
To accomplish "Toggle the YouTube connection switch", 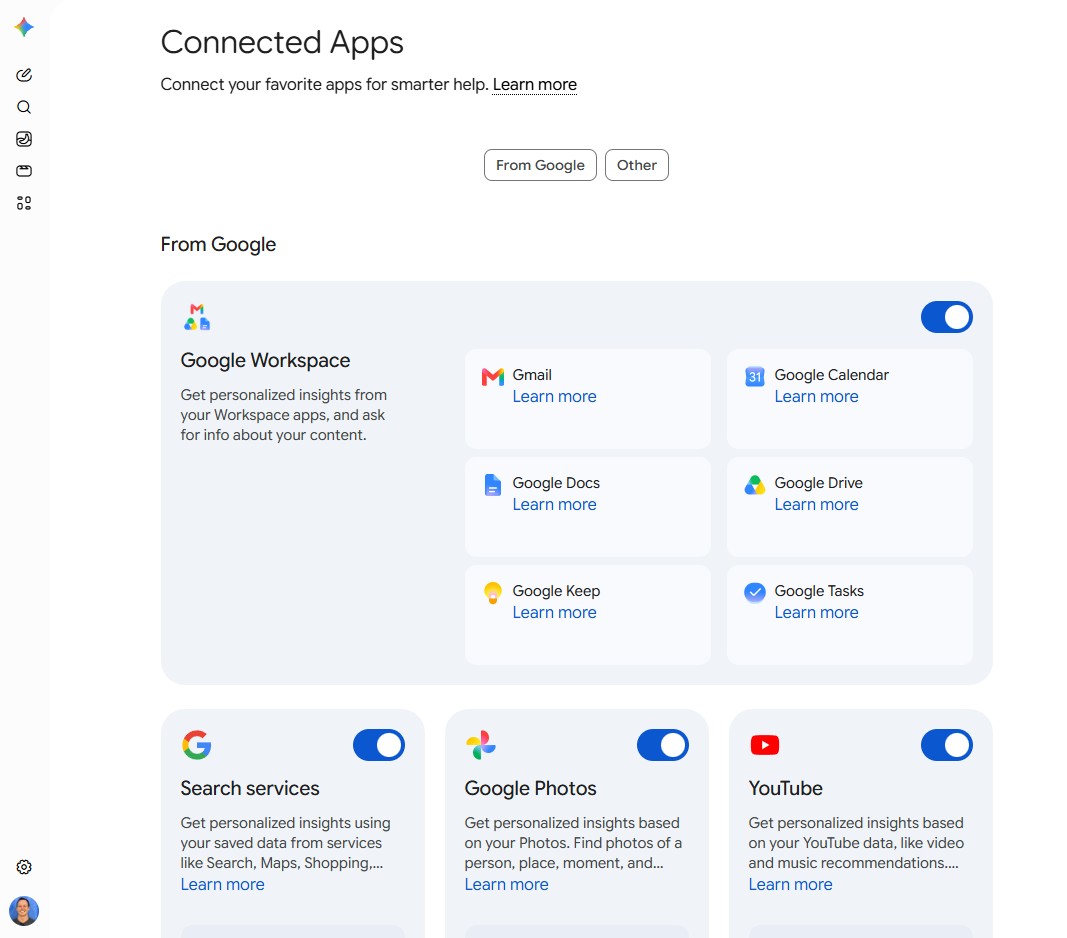I will click(x=947, y=745).
